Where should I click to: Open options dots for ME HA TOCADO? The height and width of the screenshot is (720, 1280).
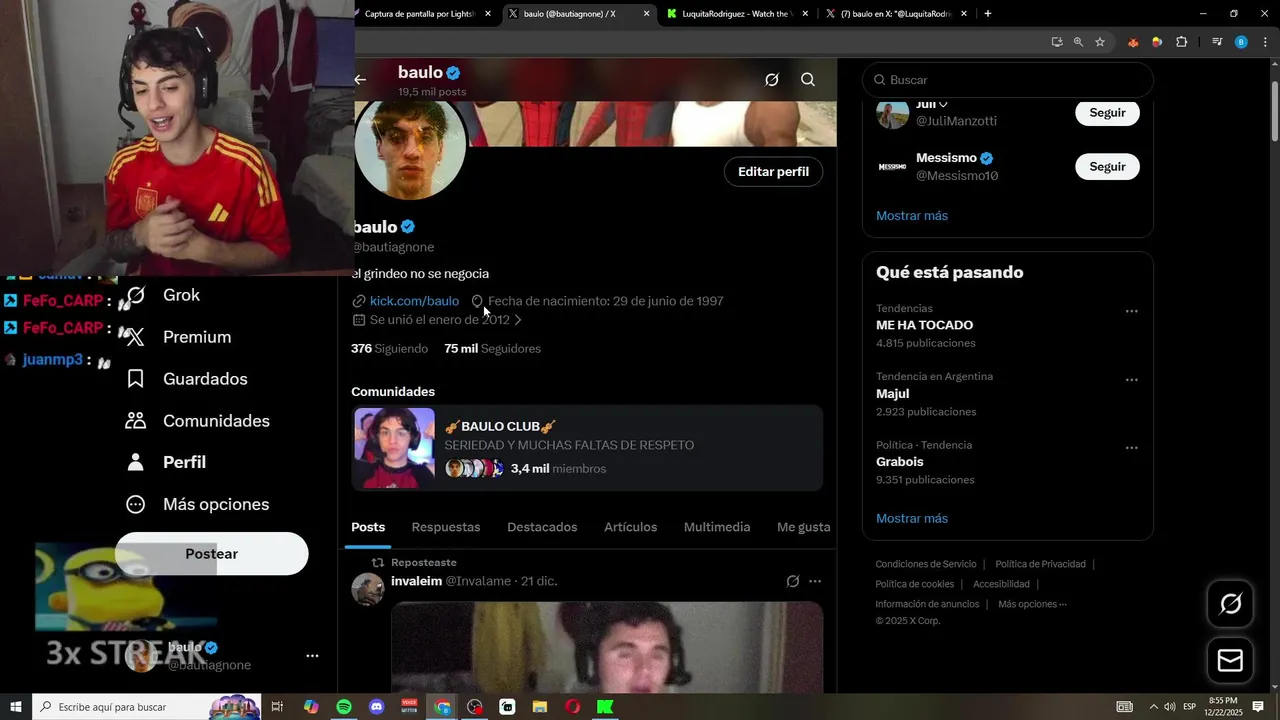click(1131, 312)
